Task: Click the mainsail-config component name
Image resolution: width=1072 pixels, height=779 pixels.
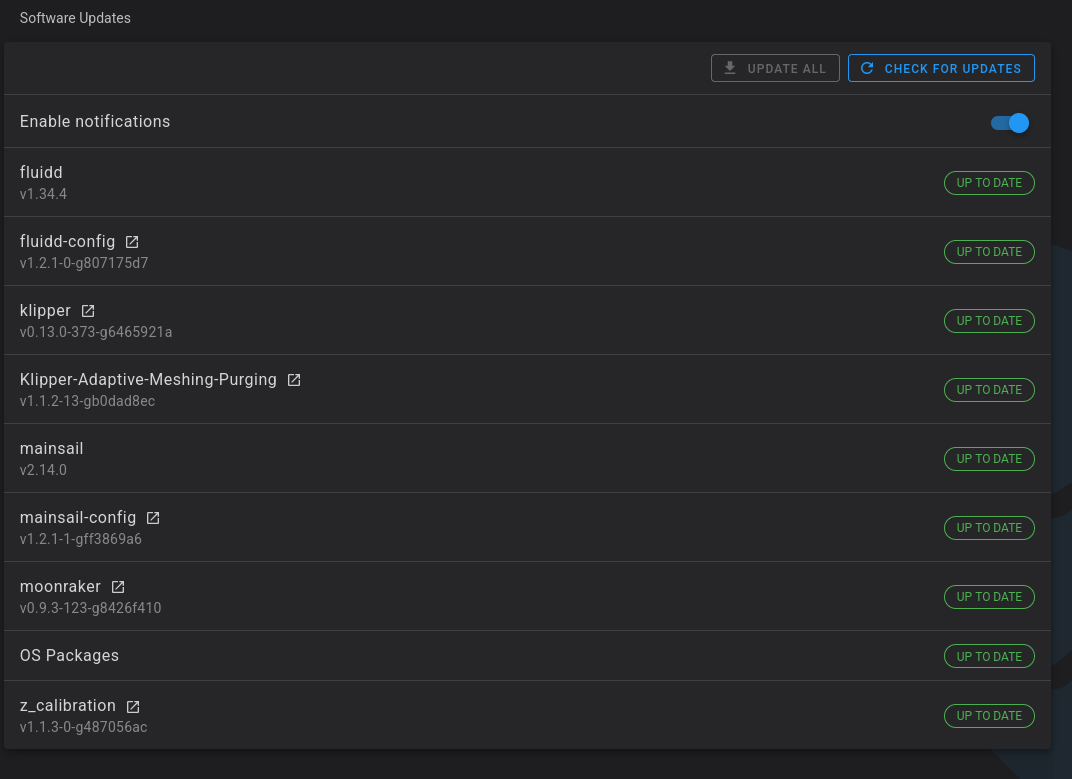Action: (78, 518)
